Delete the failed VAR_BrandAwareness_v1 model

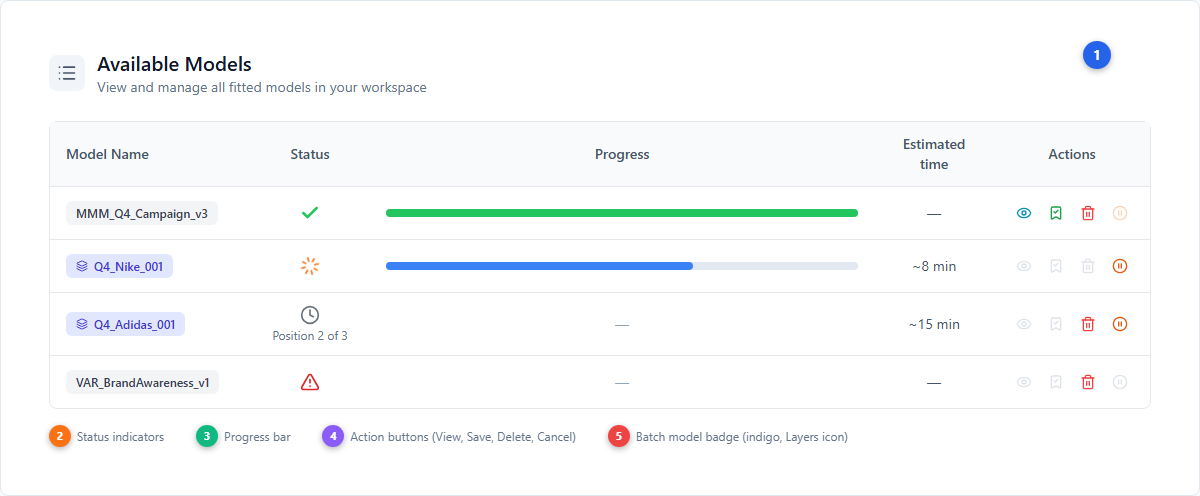1088,382
